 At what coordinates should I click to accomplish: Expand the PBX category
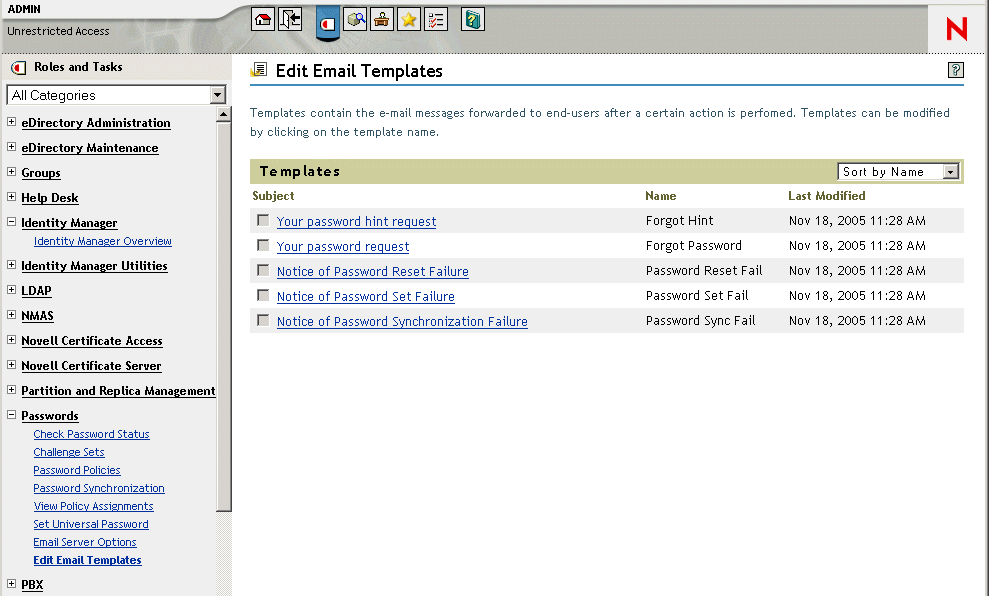coord(11,583)
